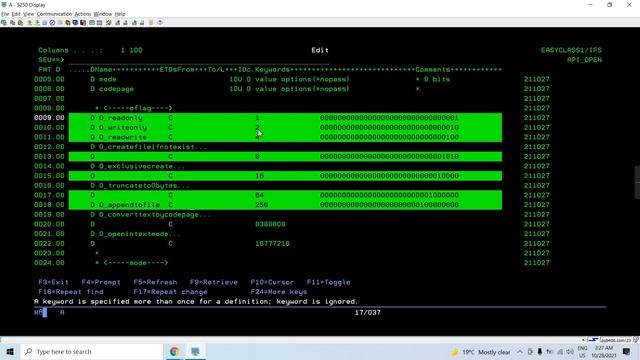
Task: Click the 5250 Display title bar app icon
Action: (x=4, y=5)
